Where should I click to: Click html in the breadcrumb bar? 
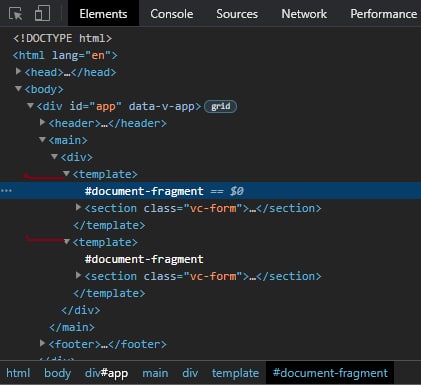[18, 373]
